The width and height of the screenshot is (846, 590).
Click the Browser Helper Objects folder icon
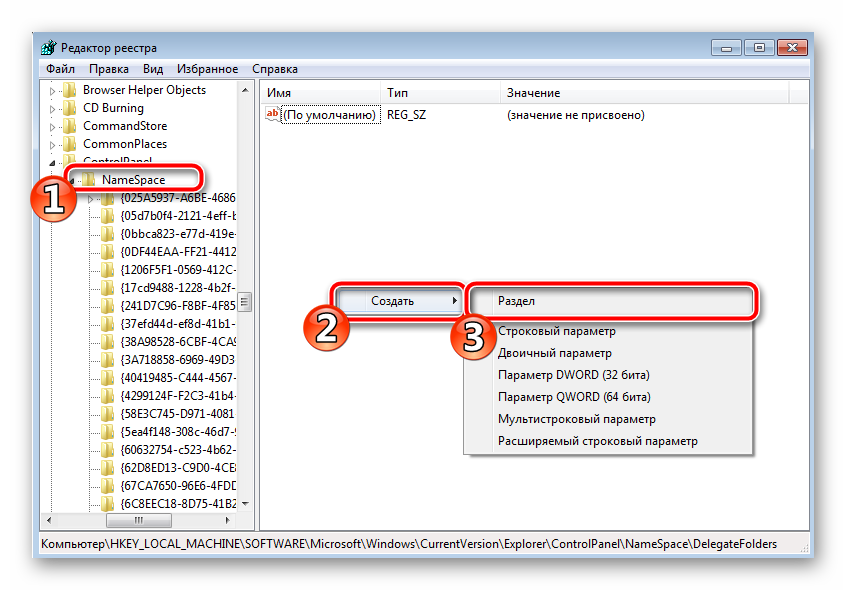69,90
